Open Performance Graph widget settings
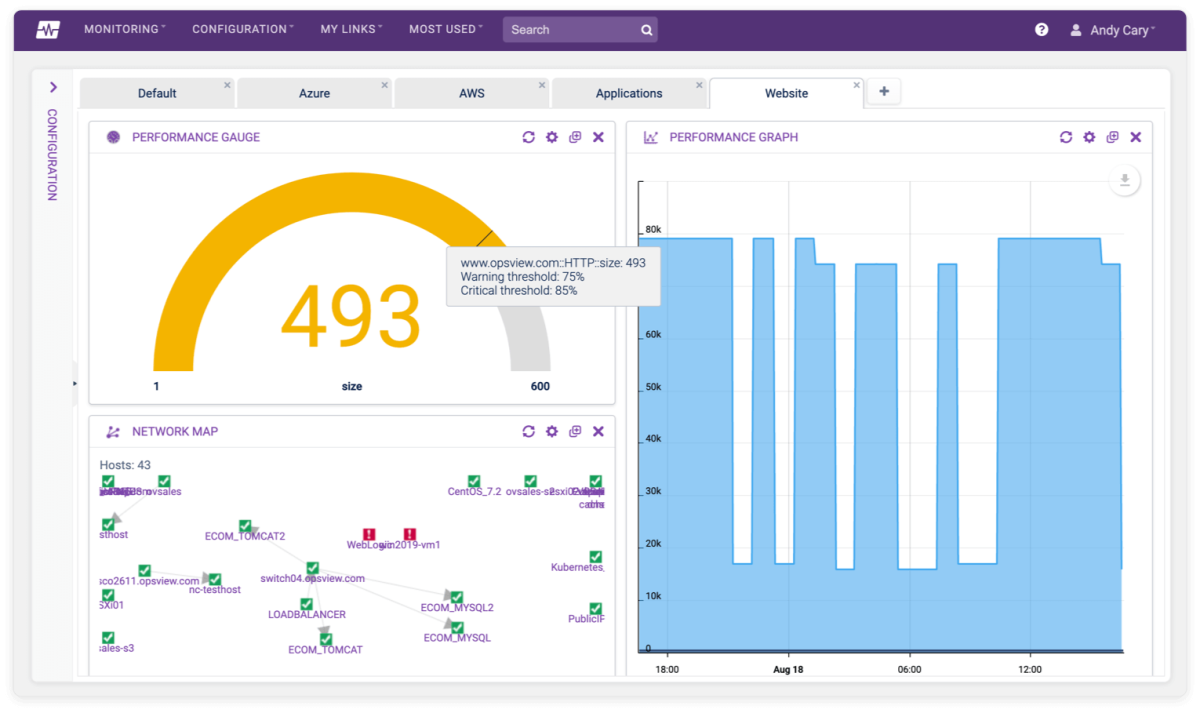The height and width of the screenshot is (713, 1200). pyautogui.click(x=1089, y=137)
